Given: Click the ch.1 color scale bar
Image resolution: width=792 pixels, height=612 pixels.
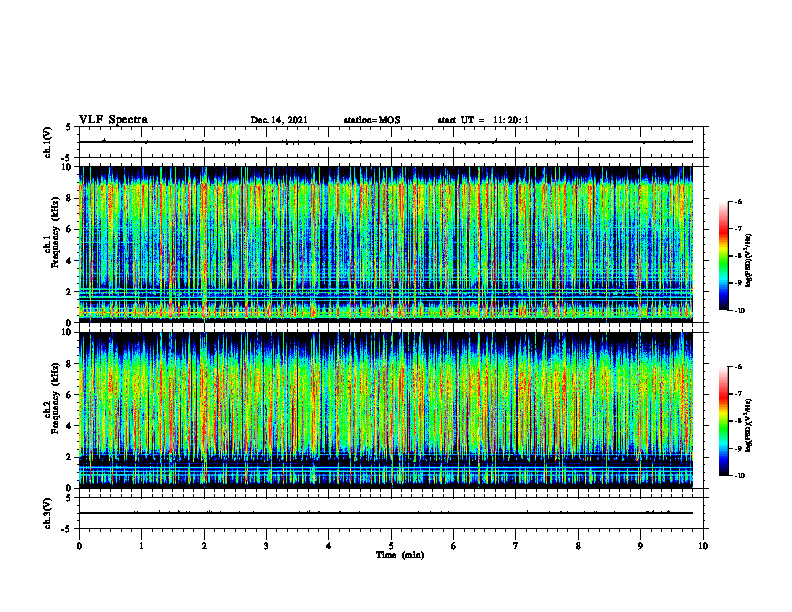Looking at the screenshot, I should [x=723, y=256].
